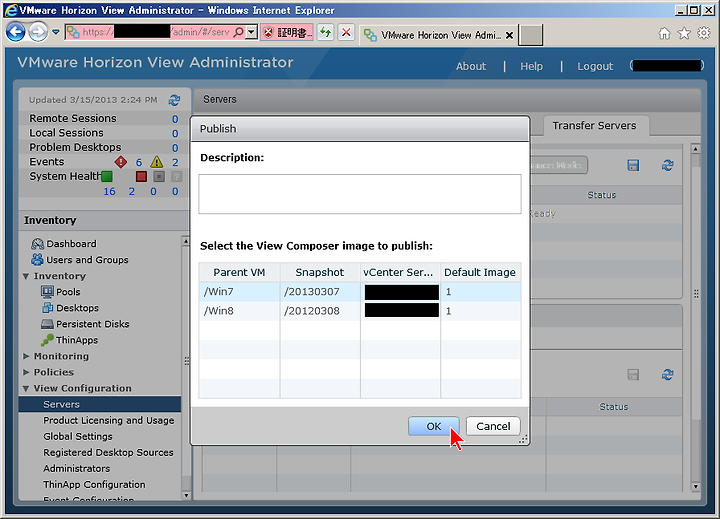Click the Inventory panel scroll-down arrow

point(186,495)
